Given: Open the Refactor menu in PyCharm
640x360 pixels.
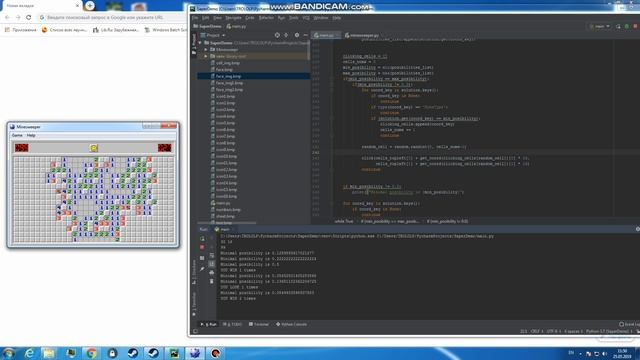Looking at the screenshot, I should 266,18.
